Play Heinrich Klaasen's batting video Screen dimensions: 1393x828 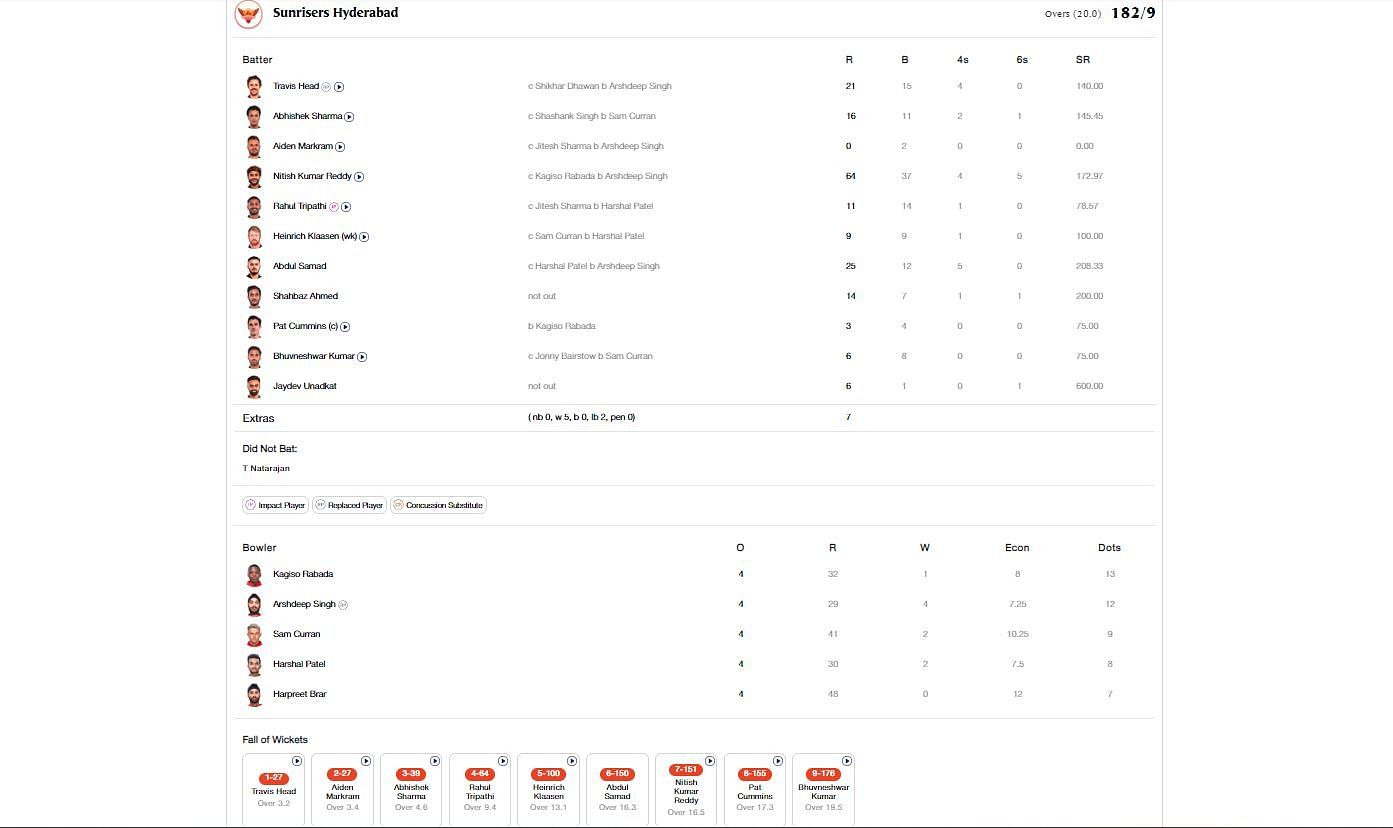(364, 237)
